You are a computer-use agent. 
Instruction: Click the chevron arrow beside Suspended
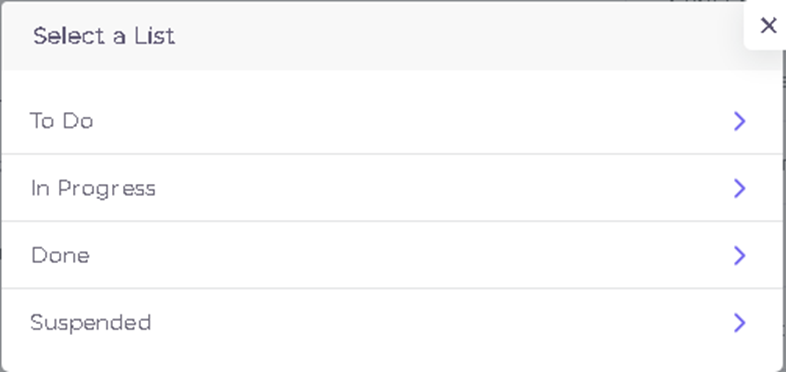740,323
